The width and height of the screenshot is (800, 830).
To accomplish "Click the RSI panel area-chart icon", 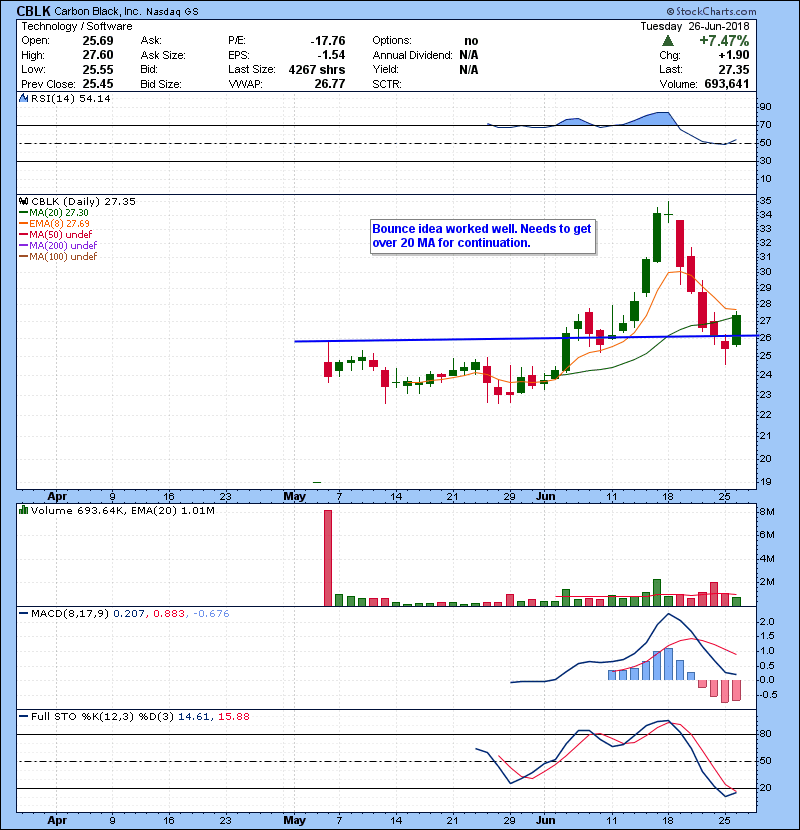I will pyautogui.click(x=23, y=98).
